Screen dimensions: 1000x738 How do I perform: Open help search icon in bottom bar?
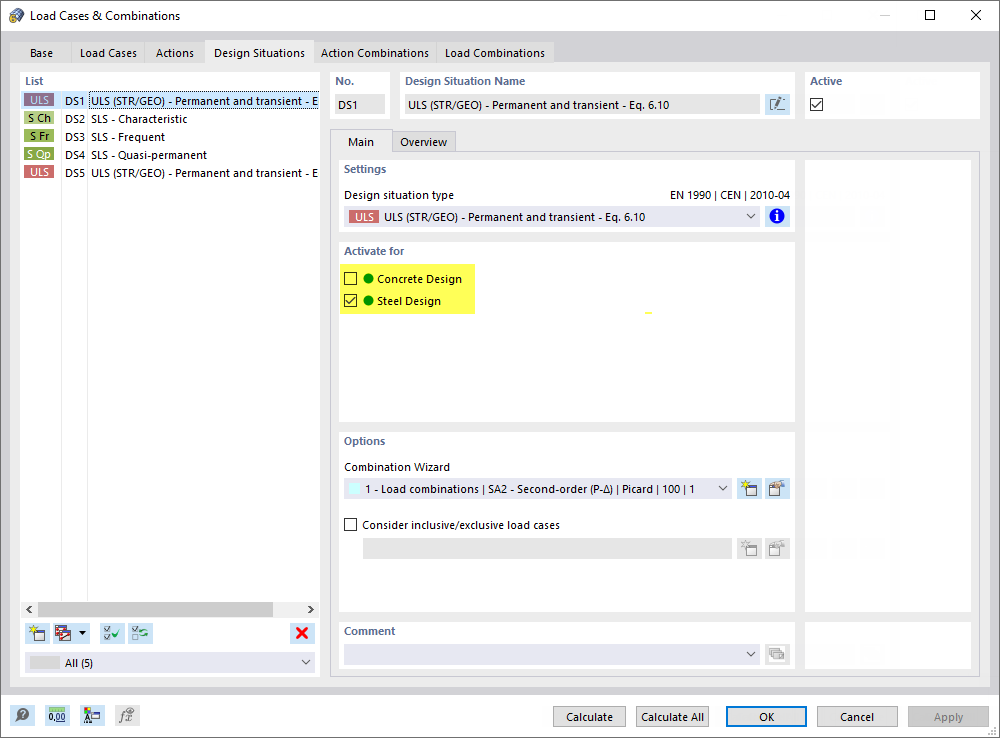click(22, 715)
